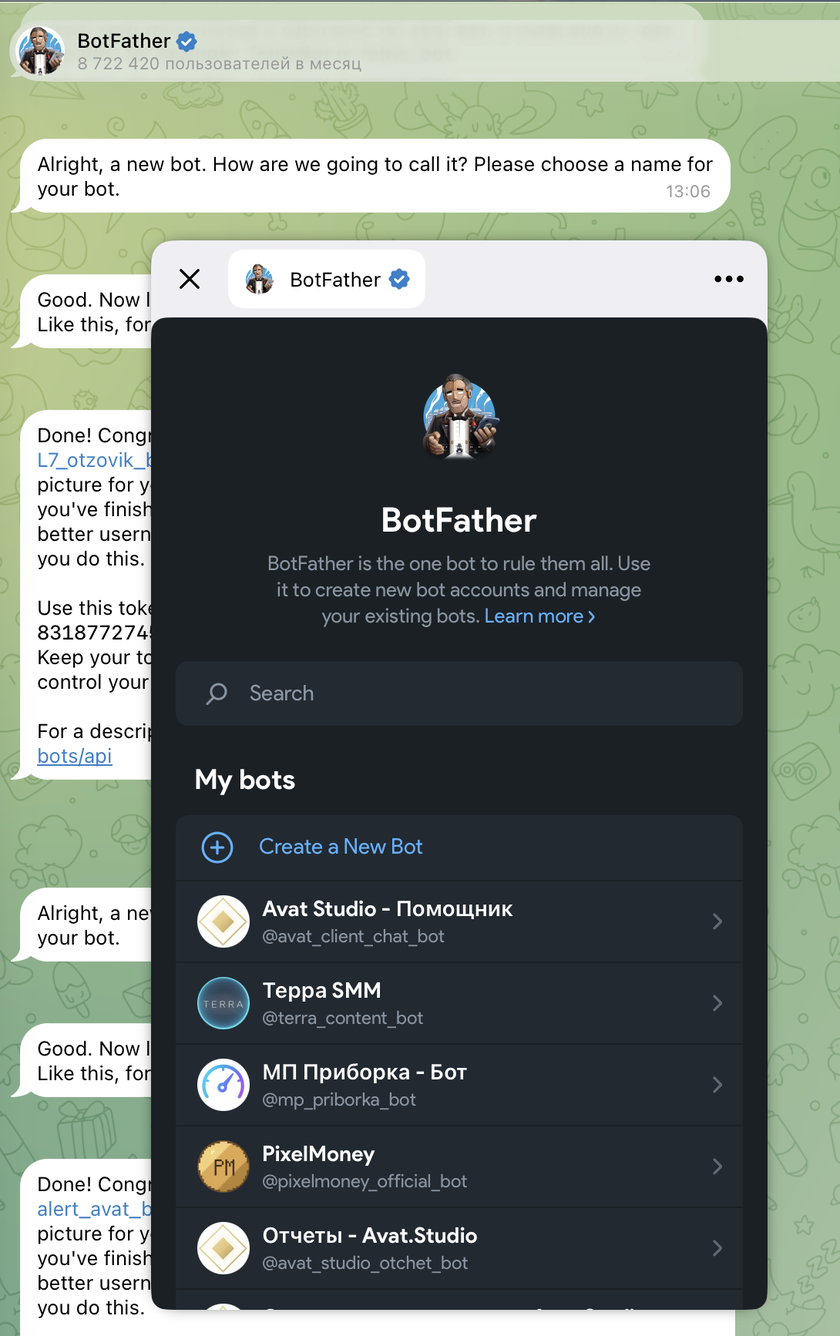Click the PM coin avatar icon
The image size is (840, 1336).
223,1167
